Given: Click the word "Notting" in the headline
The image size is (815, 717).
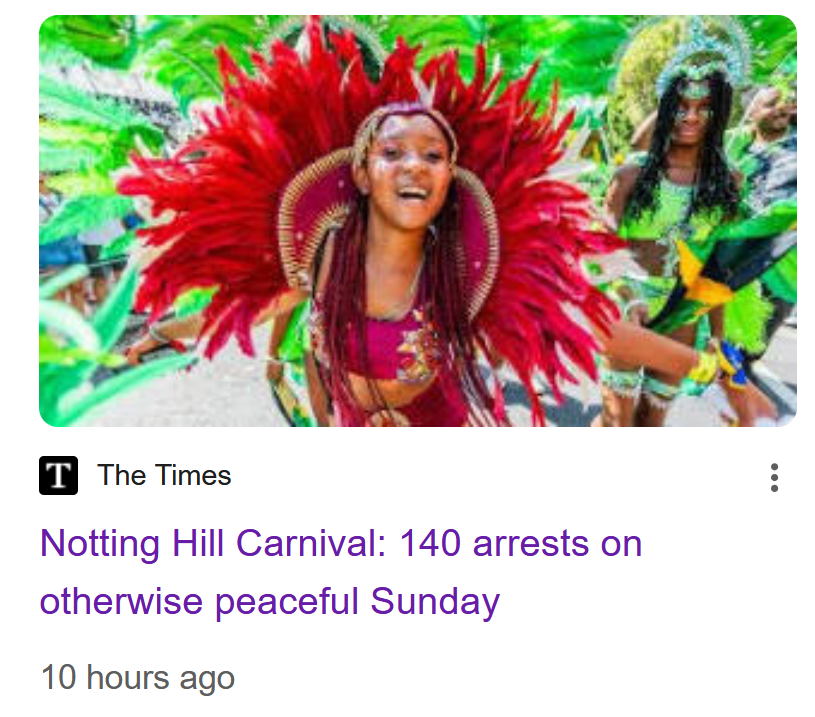Looking at the screenshot, I should [100, 544].
